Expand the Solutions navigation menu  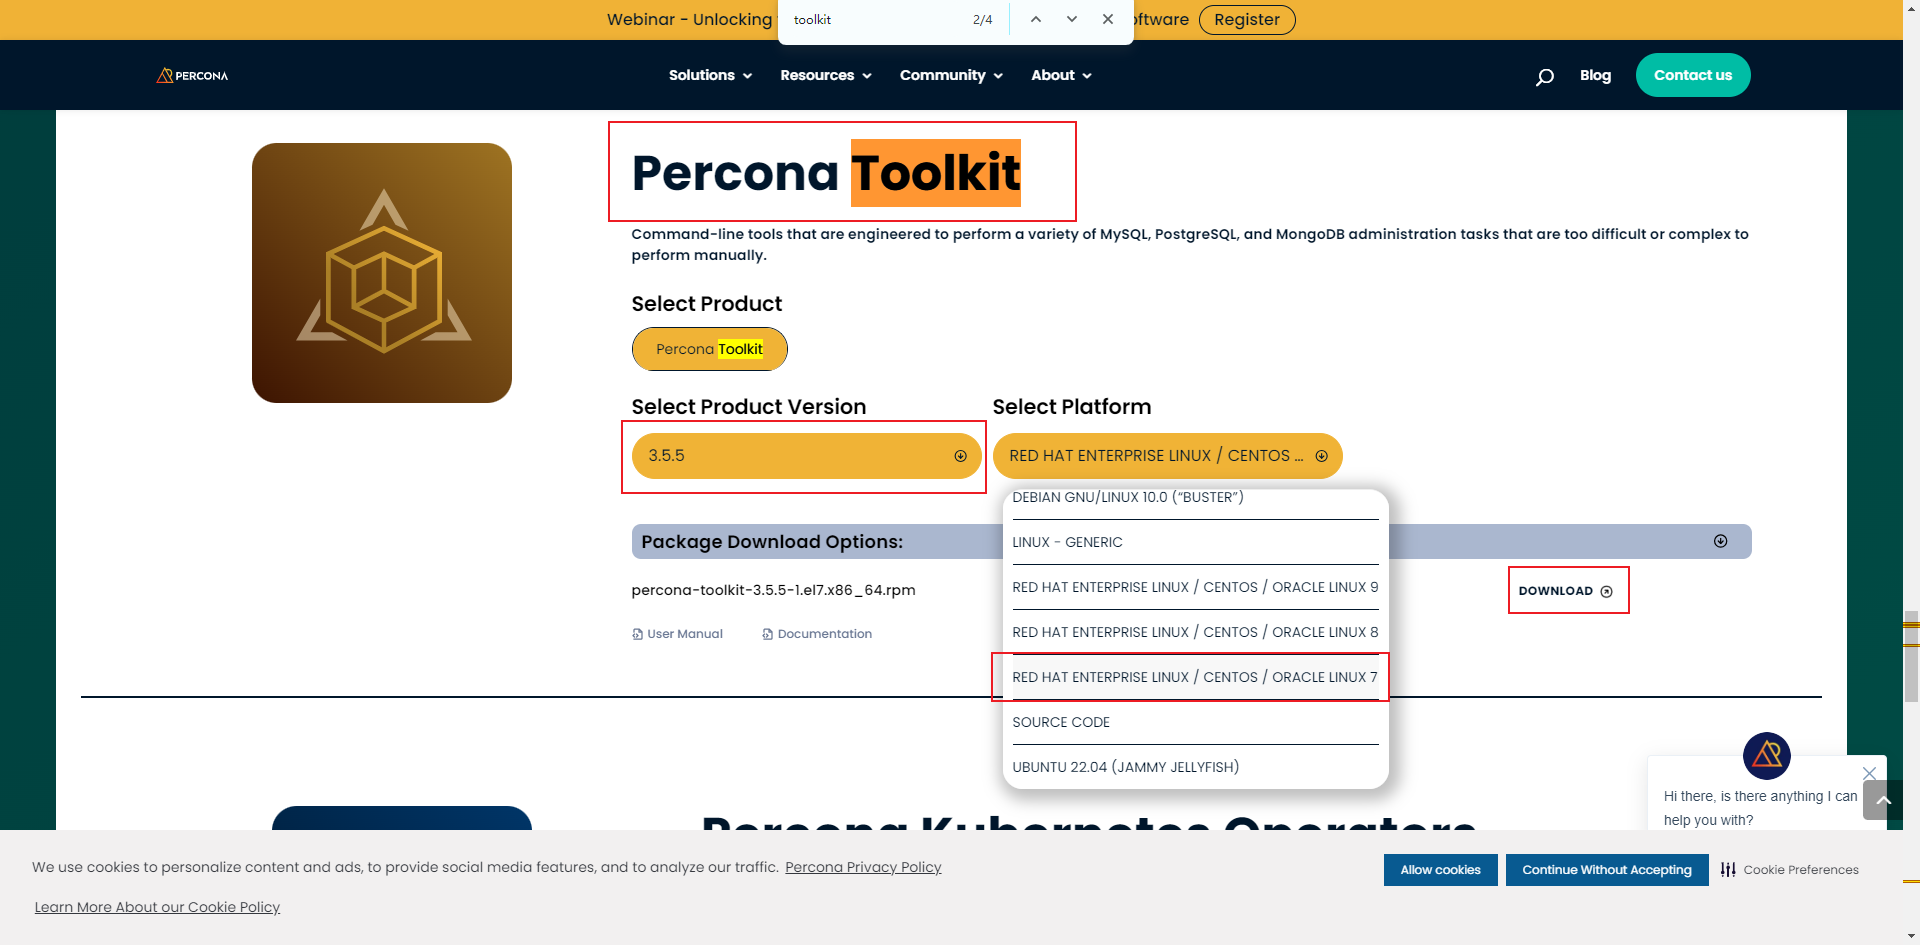pyautogui.click(x=710, y=76)
